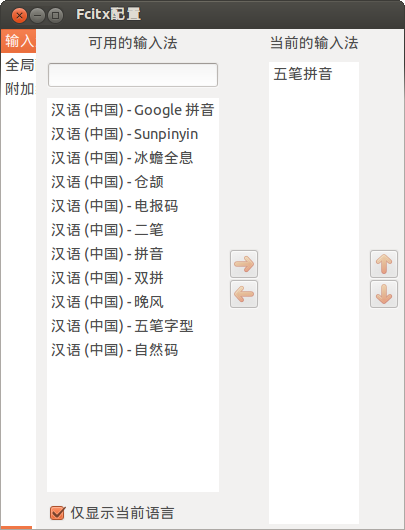This screenshot has height=530, width=405.
Task: Select 五笔拼音 in current input methods
Action: [314, 74]
